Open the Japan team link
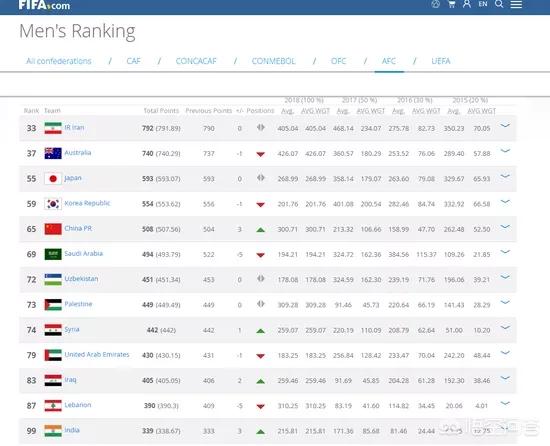This screenshot has height=446, width=550. (73, 178)
